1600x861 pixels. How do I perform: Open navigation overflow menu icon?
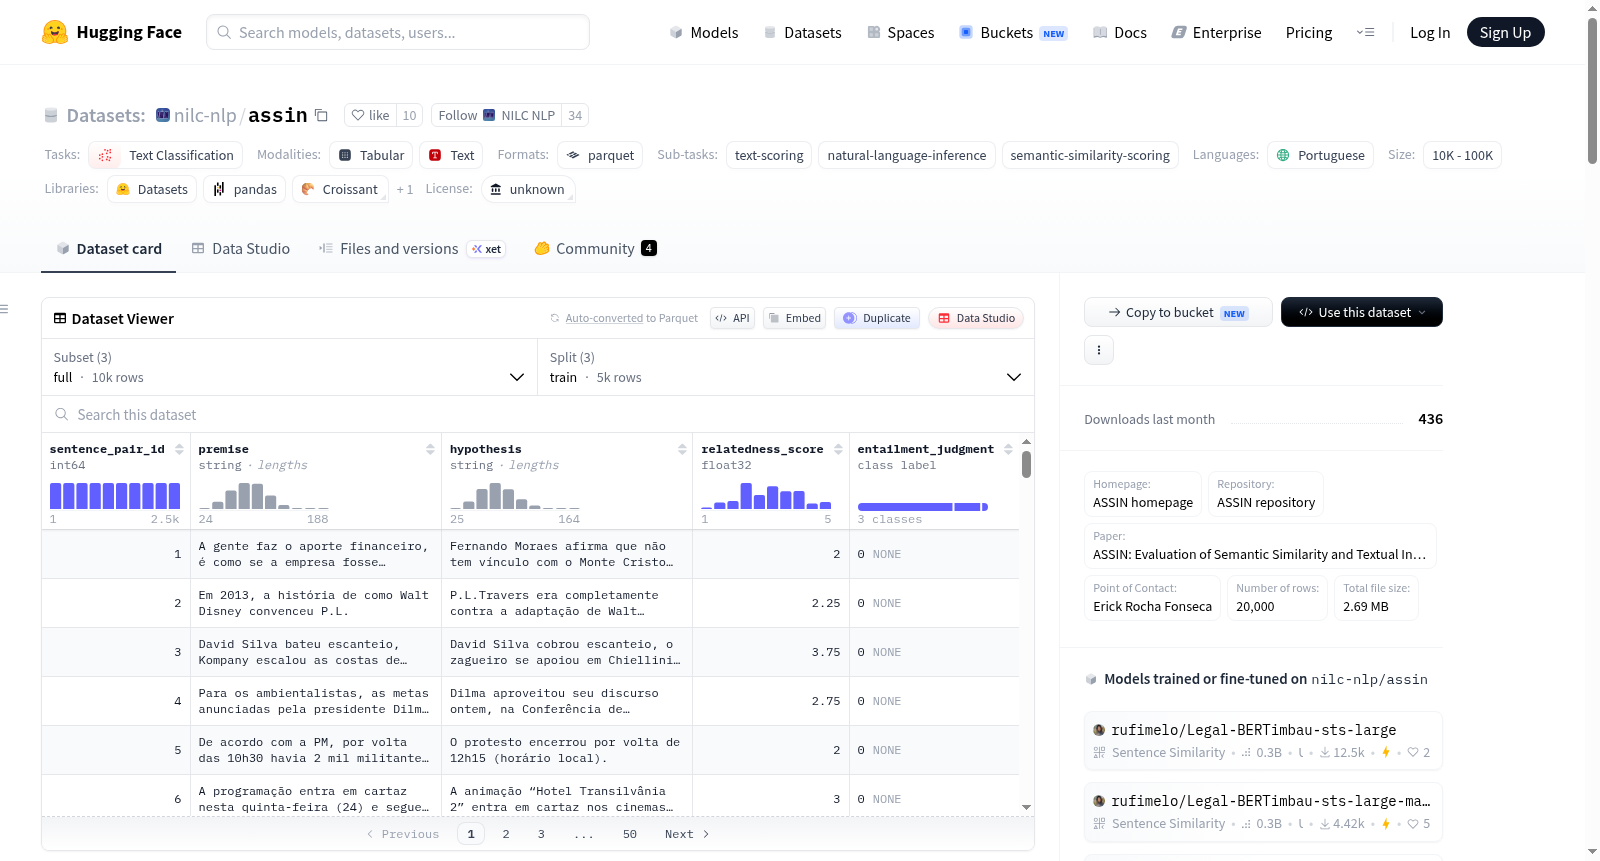click(x=1365, y=32)
